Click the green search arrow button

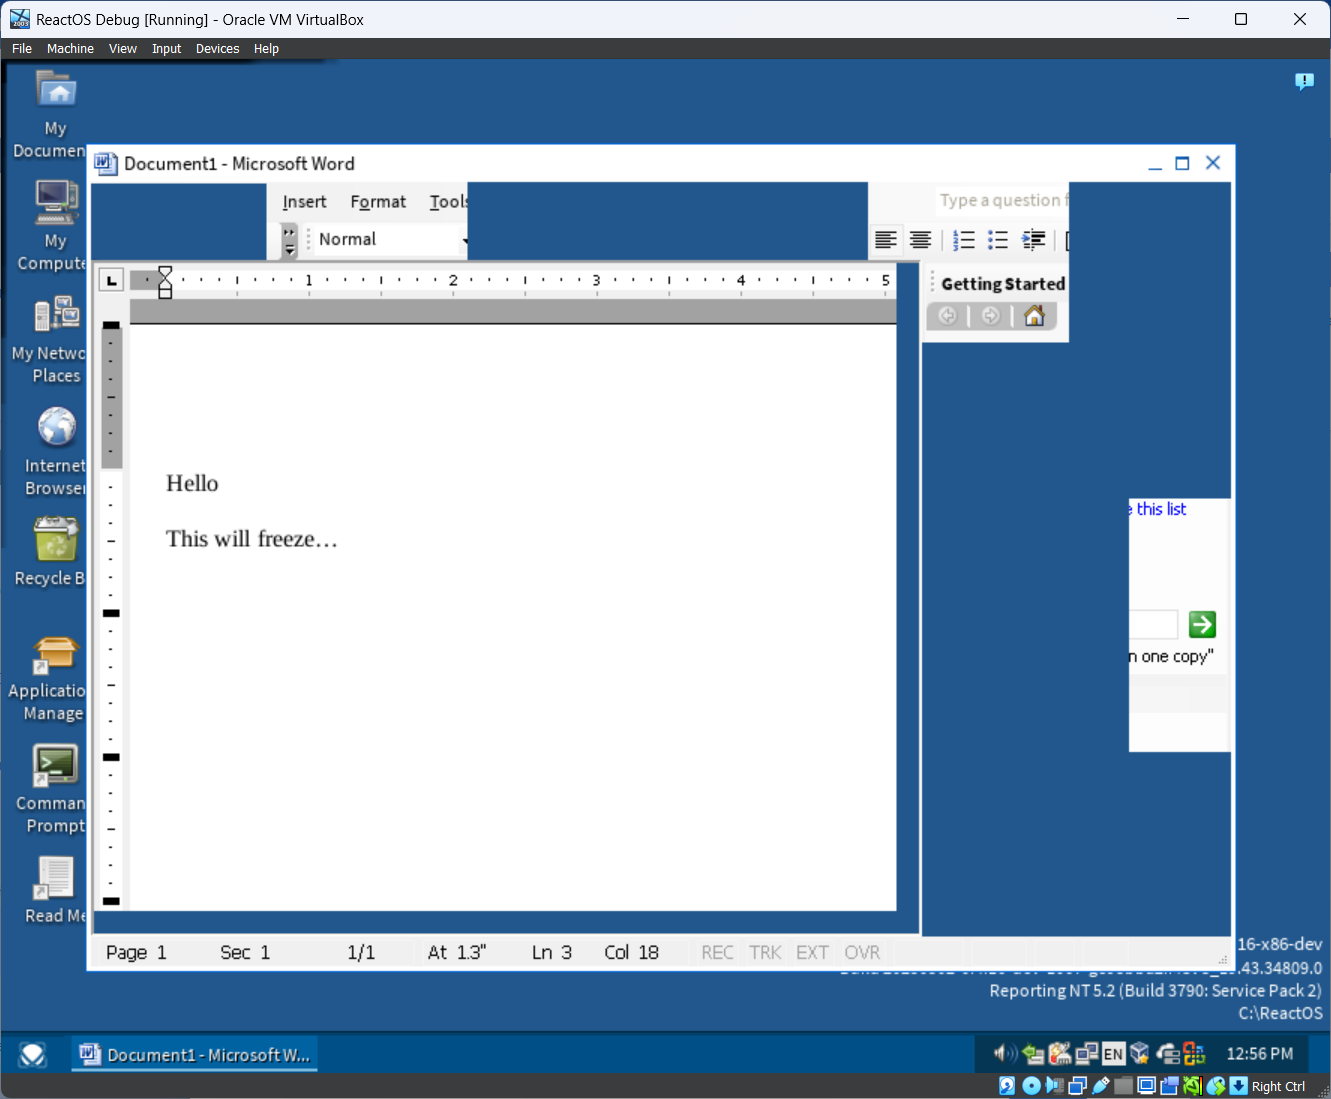tap(1202, 625)
